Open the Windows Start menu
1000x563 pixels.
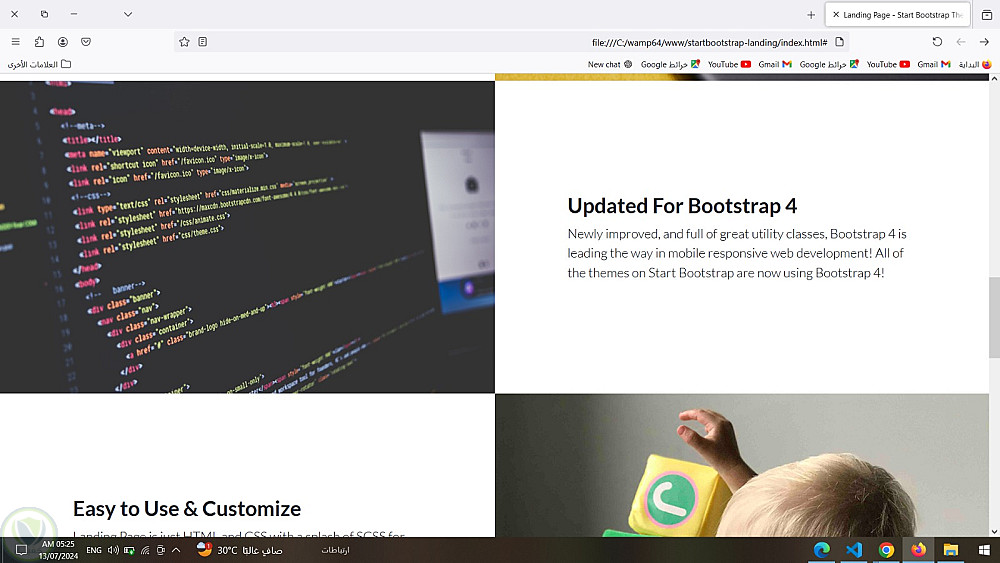(983, 550)
